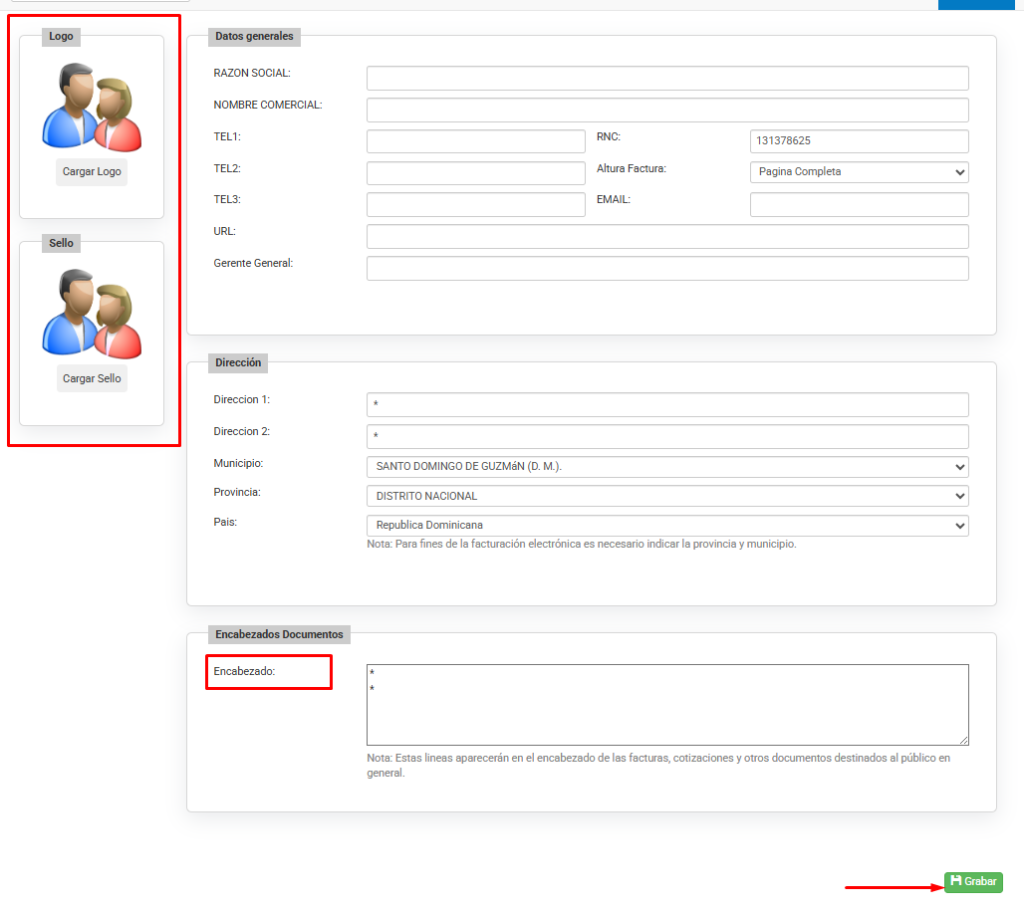Open the Altura Factura dropdown
The image size is (1024, 913).
[858, 172]
